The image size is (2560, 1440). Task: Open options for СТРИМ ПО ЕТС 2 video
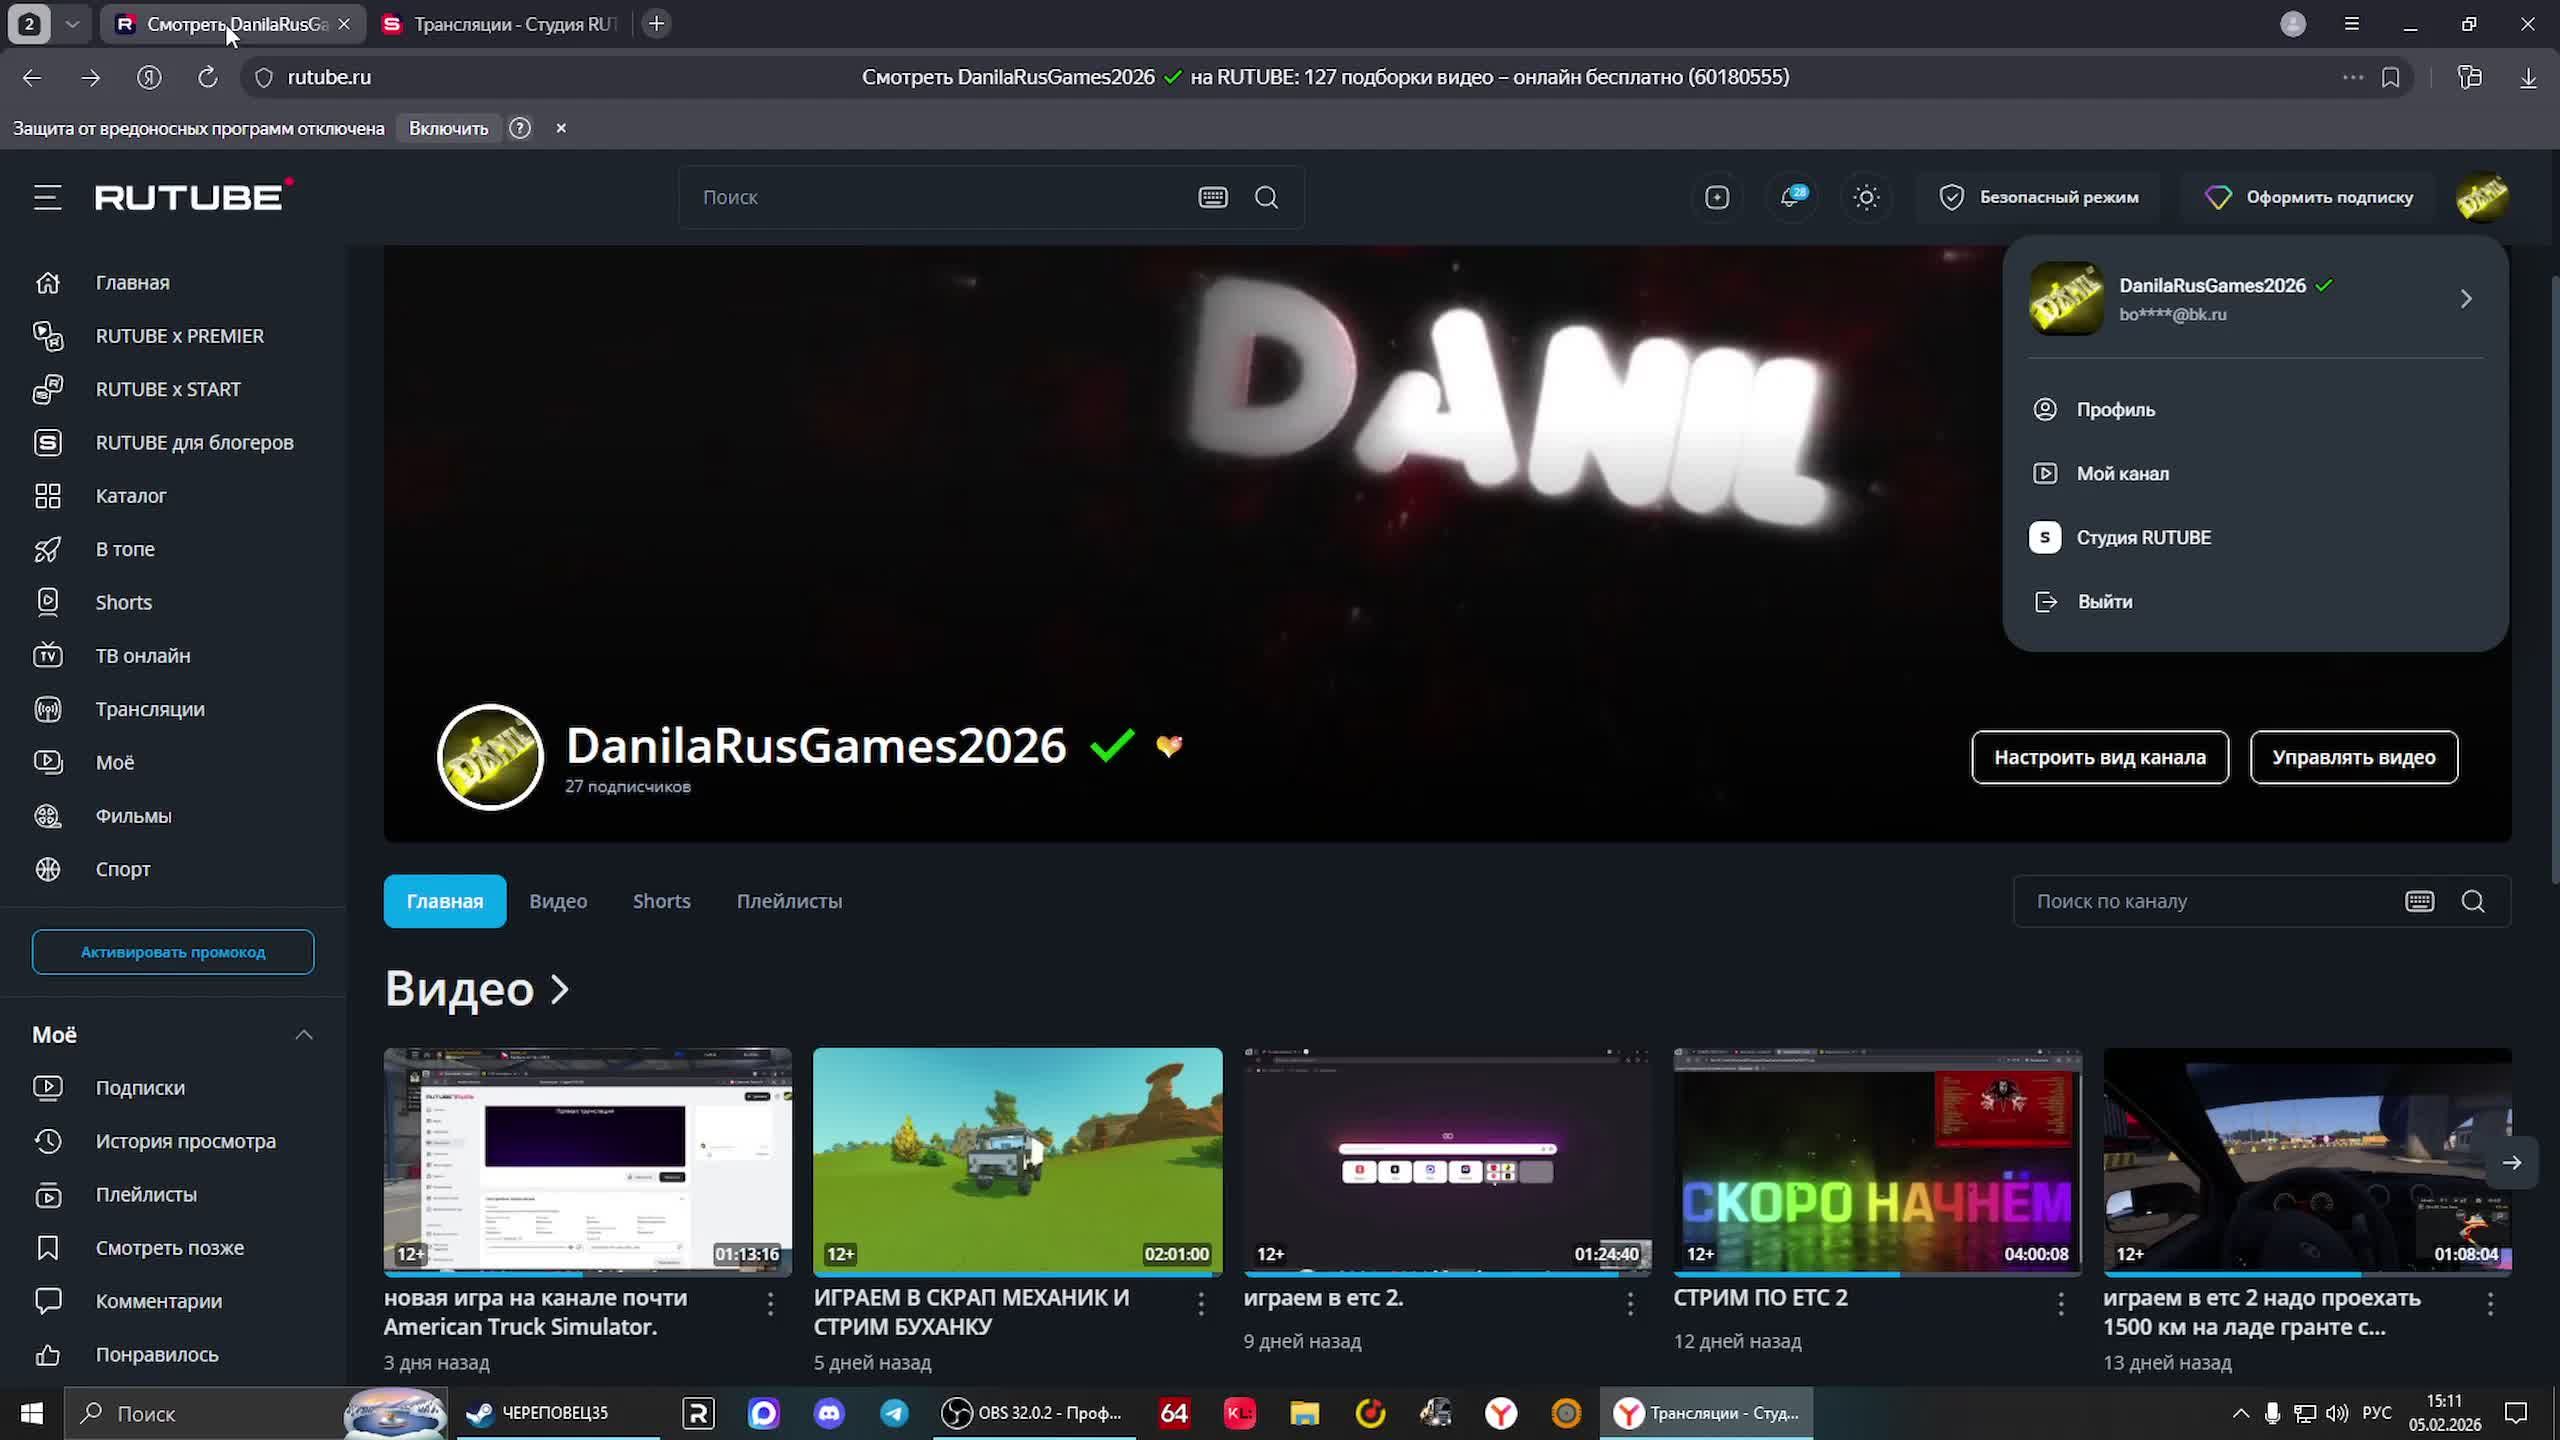pos(2060,1302)
